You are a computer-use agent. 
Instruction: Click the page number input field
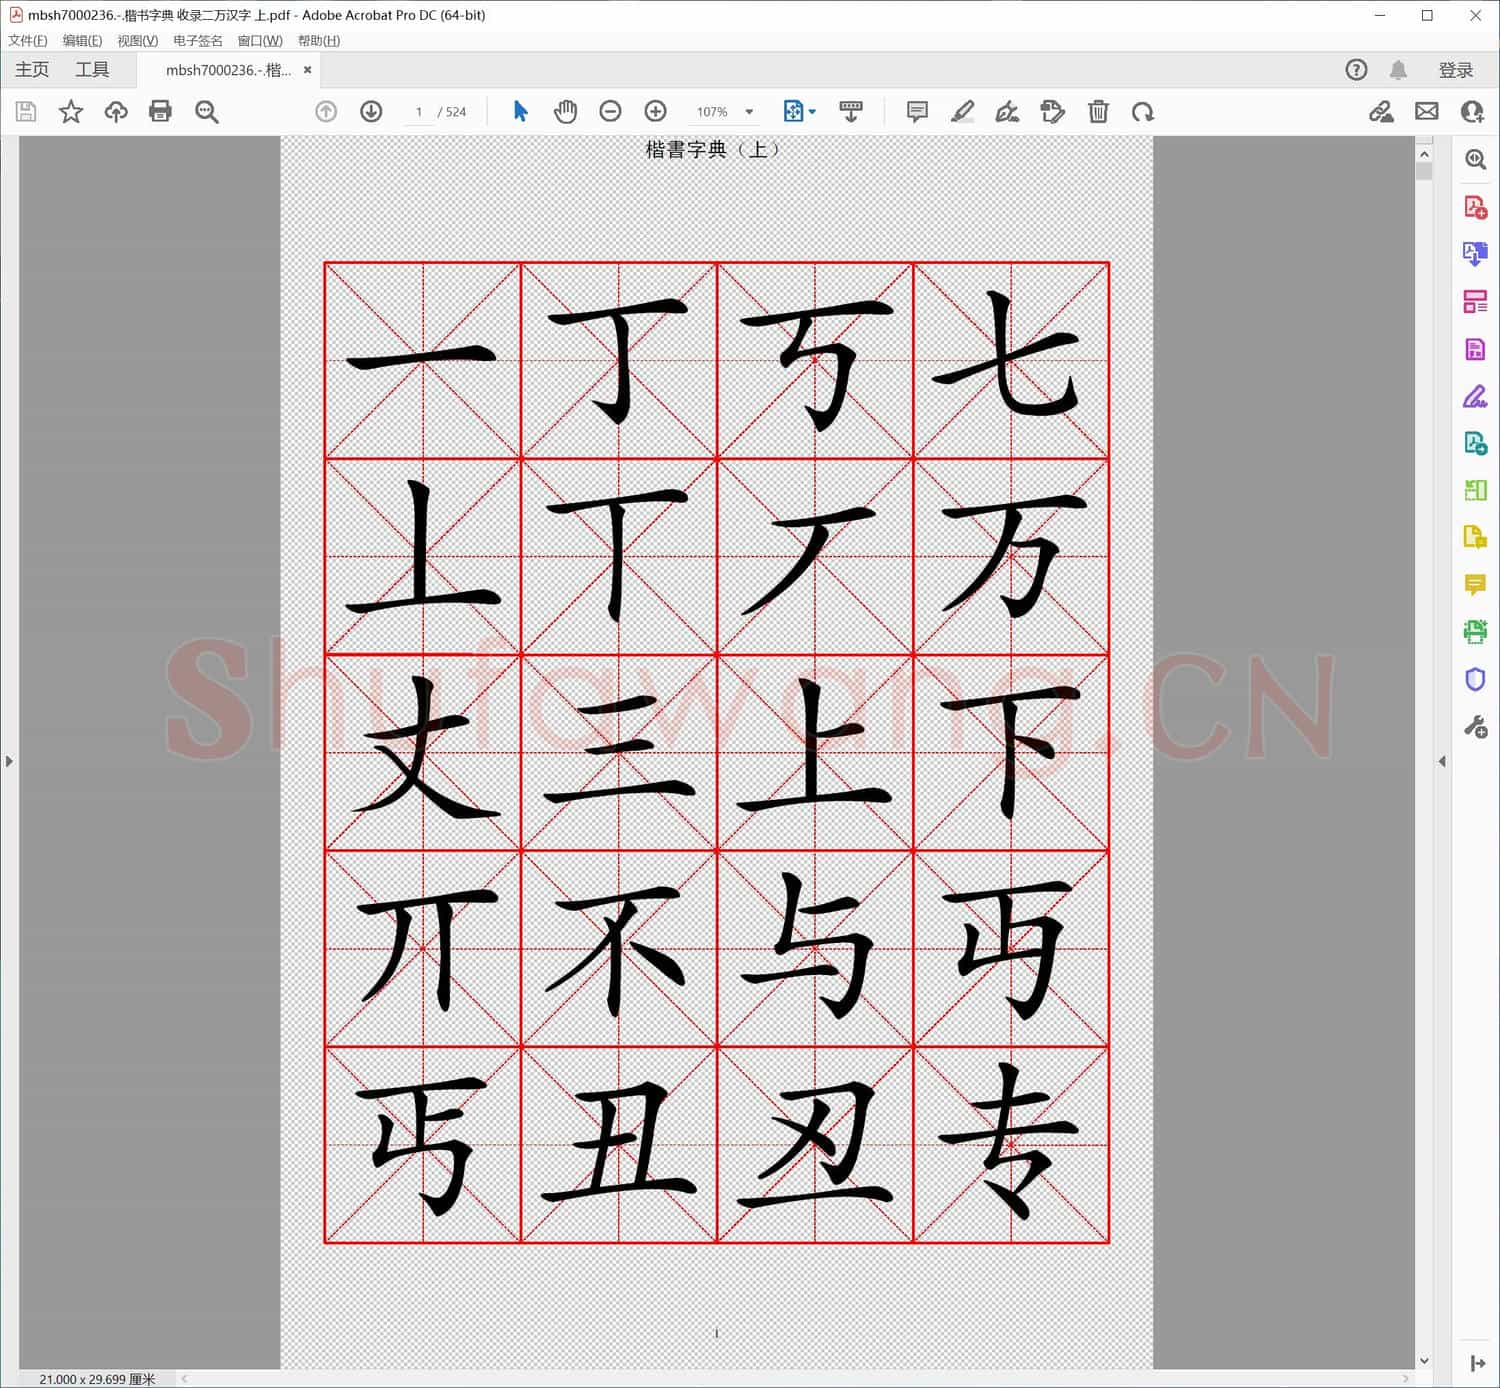click(x=418, y=111)
